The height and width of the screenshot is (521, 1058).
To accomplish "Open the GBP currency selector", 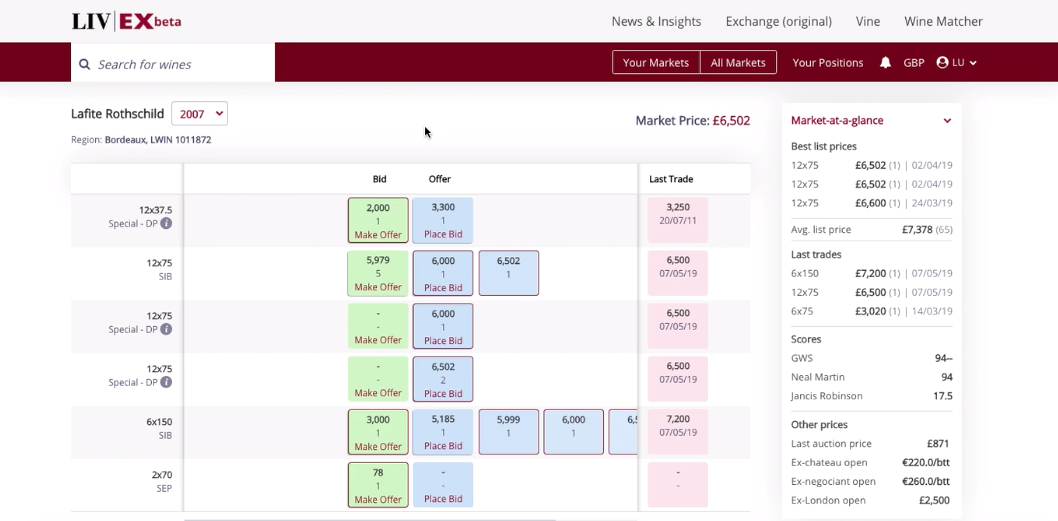I will [914, 63].
